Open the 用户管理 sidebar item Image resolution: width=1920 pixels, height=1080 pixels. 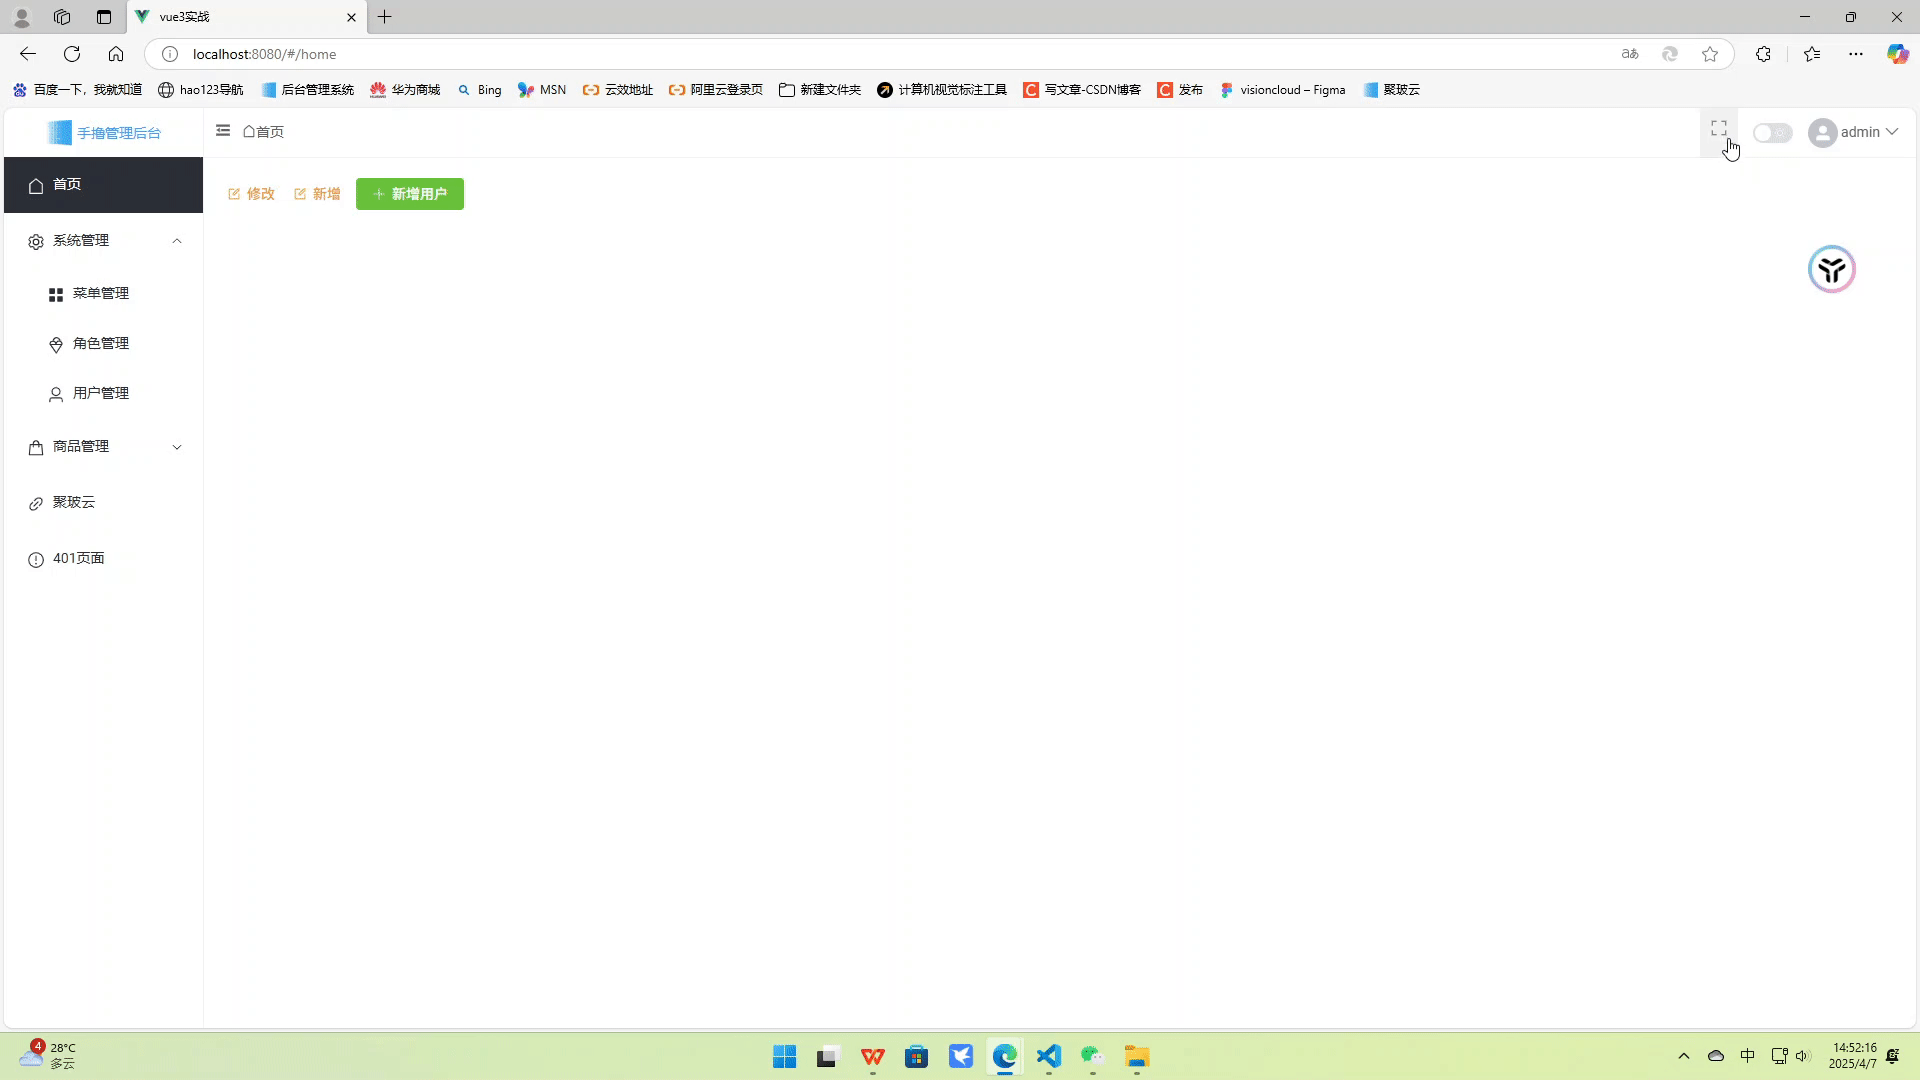(100, 394)
